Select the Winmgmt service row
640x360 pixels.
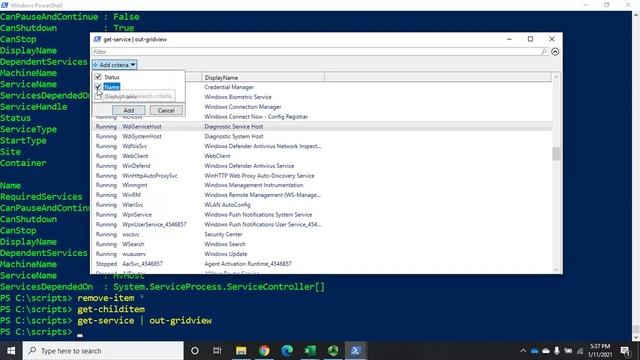coord(322,185)
